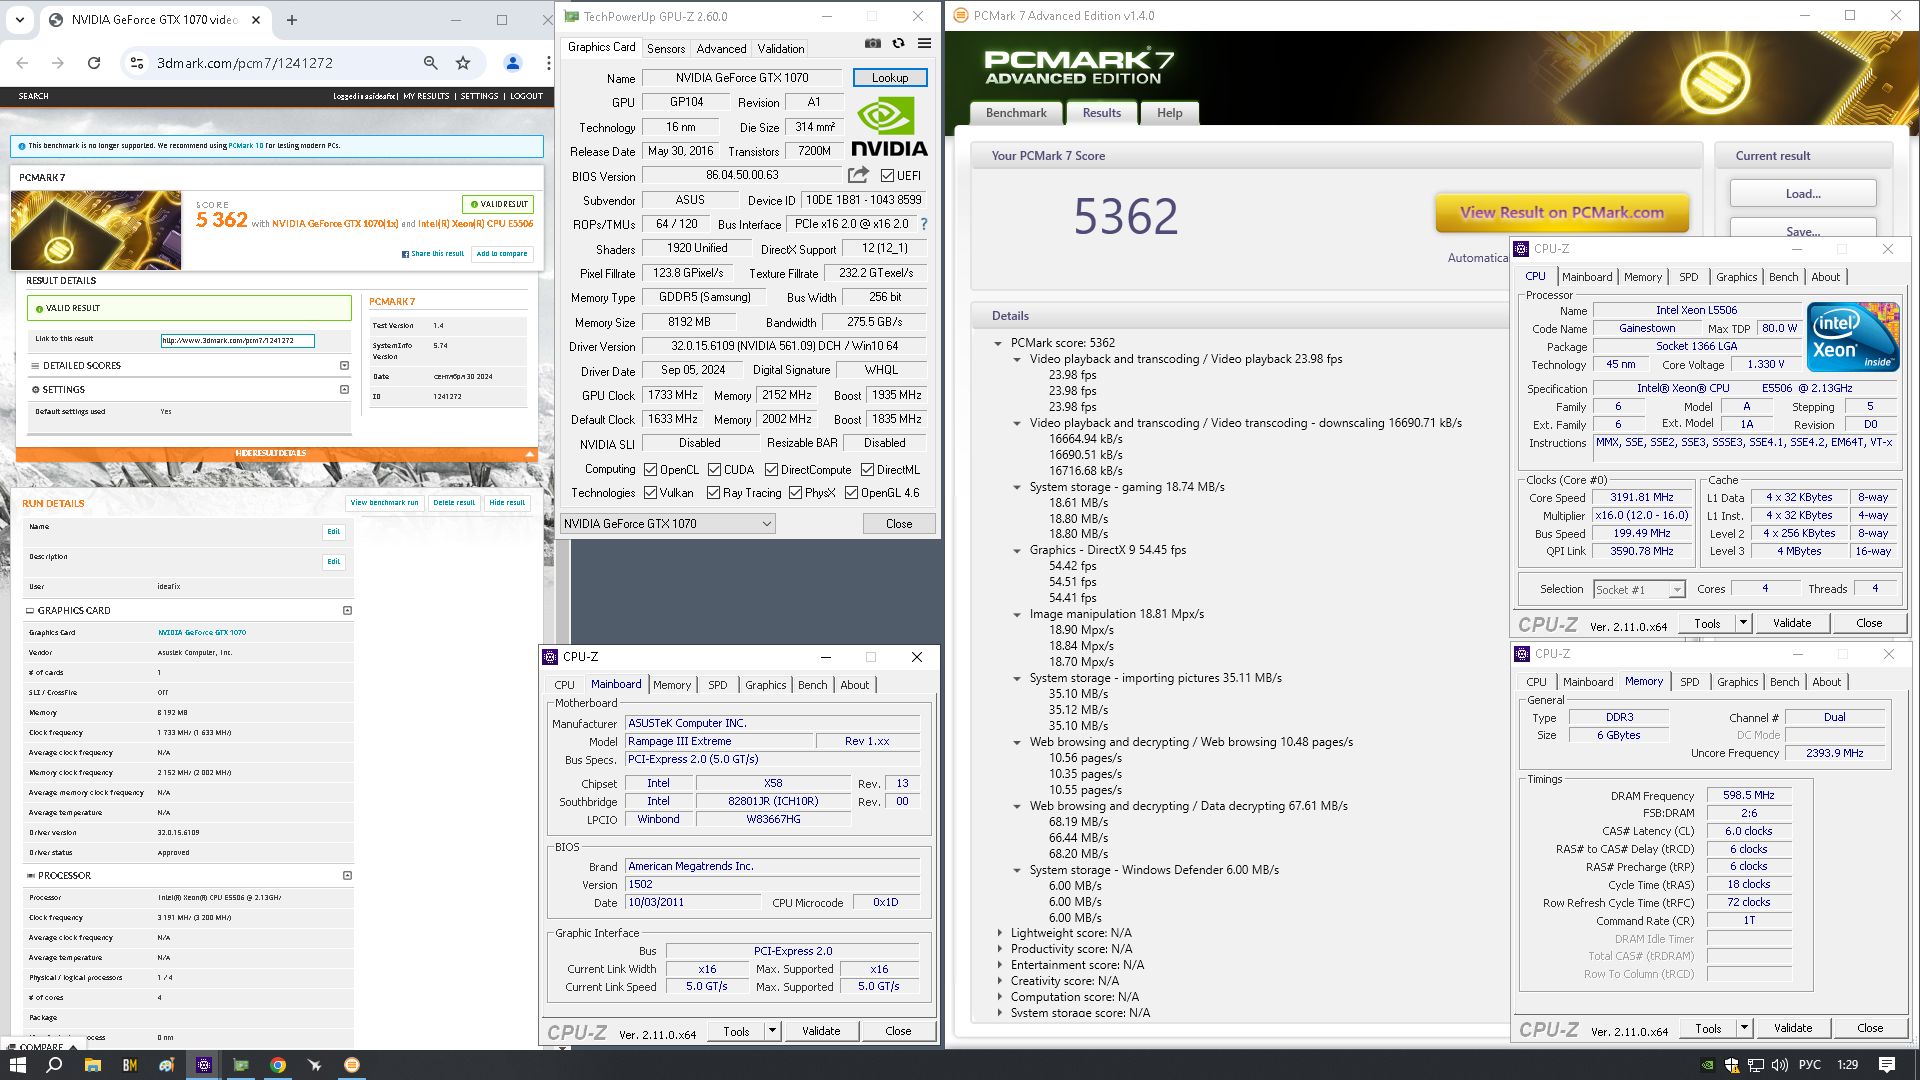
Task: Take a GPU-Z screenshot with camera icon
Action: coord(872,44)
